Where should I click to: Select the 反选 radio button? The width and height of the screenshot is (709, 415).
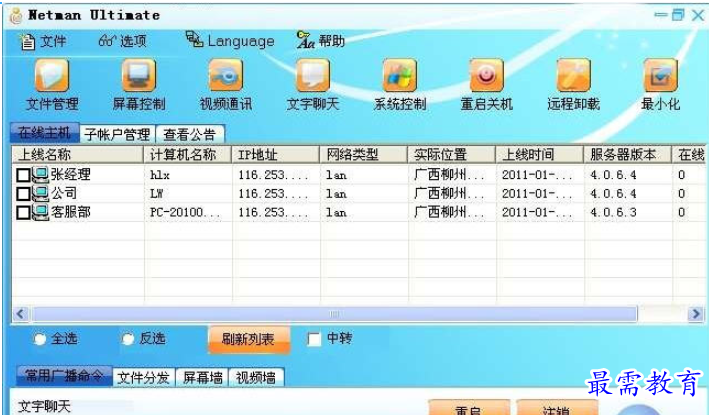[x=128, y=339]
